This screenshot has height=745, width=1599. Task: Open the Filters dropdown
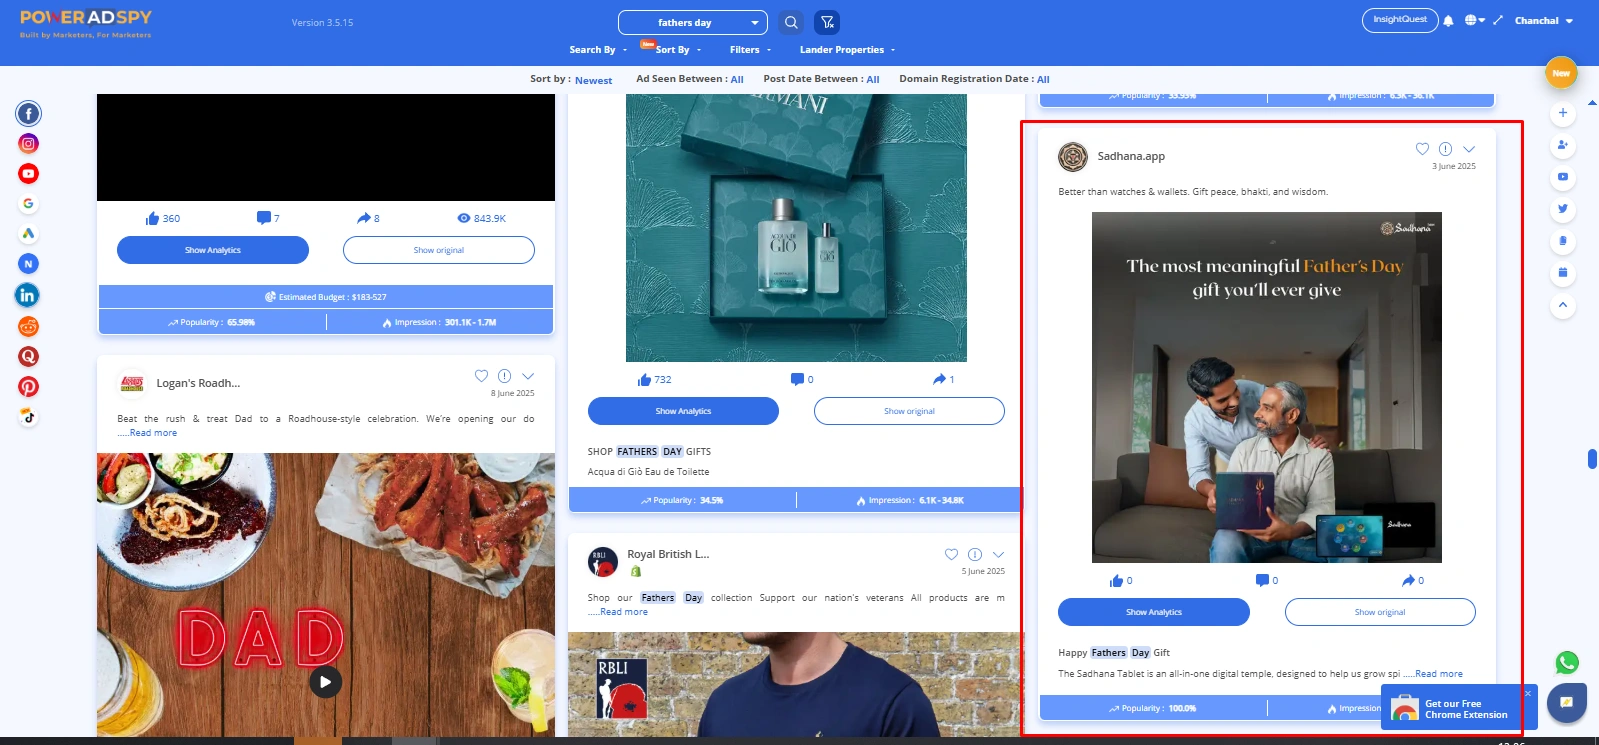(750, 50)
